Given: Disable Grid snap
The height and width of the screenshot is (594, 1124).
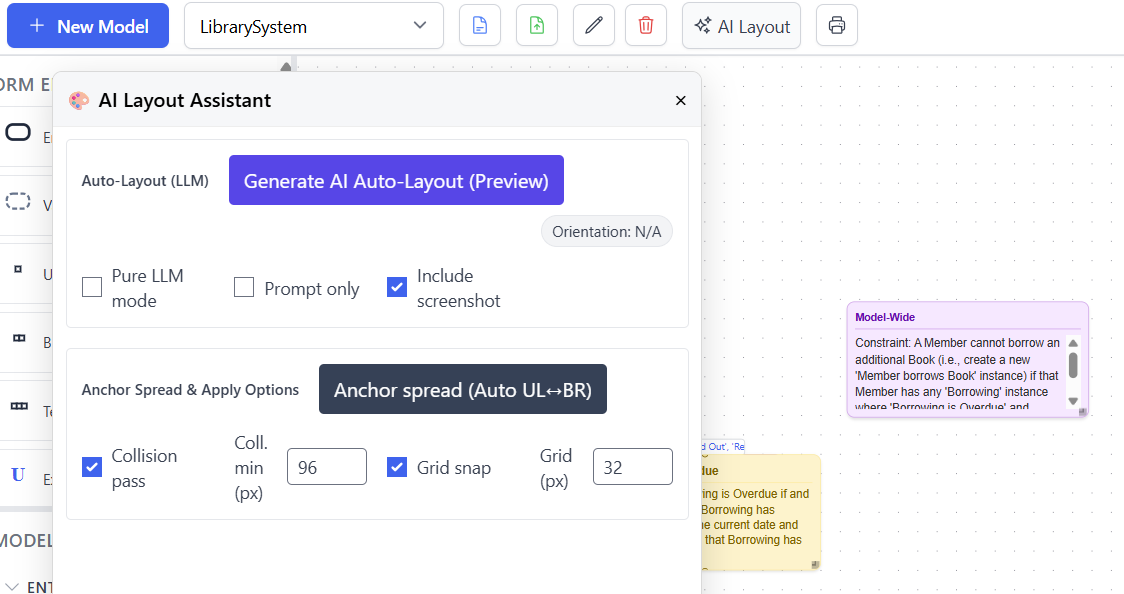Looking at the screenshot, I should pos(398,466).
